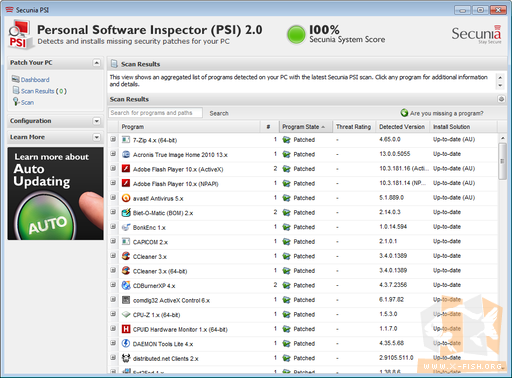Sort by Threat Rating column

(x=354, y=127)
